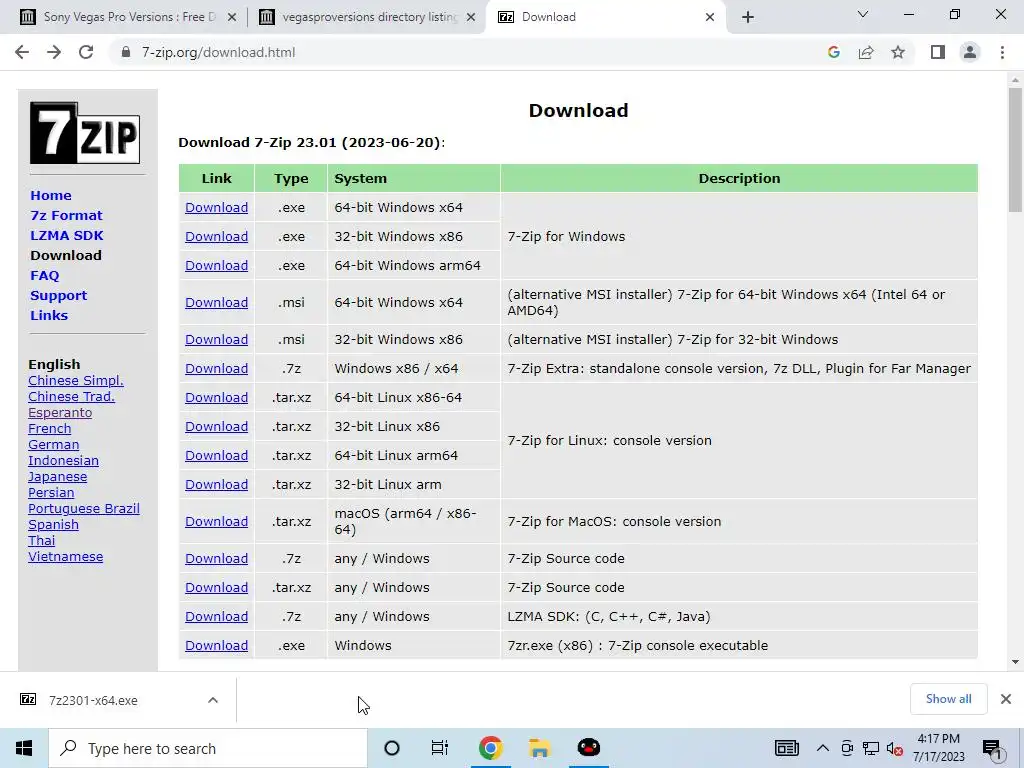This screenshot has width=1024, height=768.
Task: Click Show all downloads button
Action: click(x=948, y=699)
